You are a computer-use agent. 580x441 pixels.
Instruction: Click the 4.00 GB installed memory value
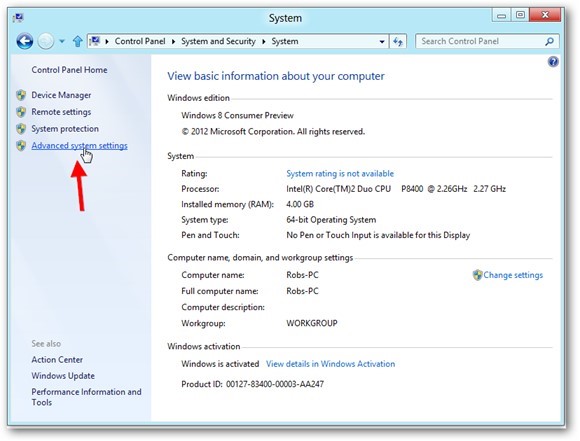coord(300,204)
